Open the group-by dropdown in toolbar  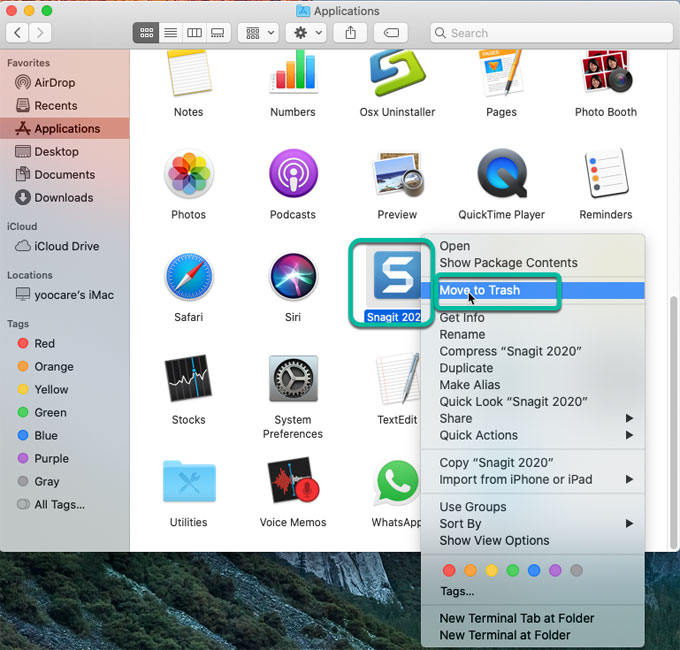(259, 33)
